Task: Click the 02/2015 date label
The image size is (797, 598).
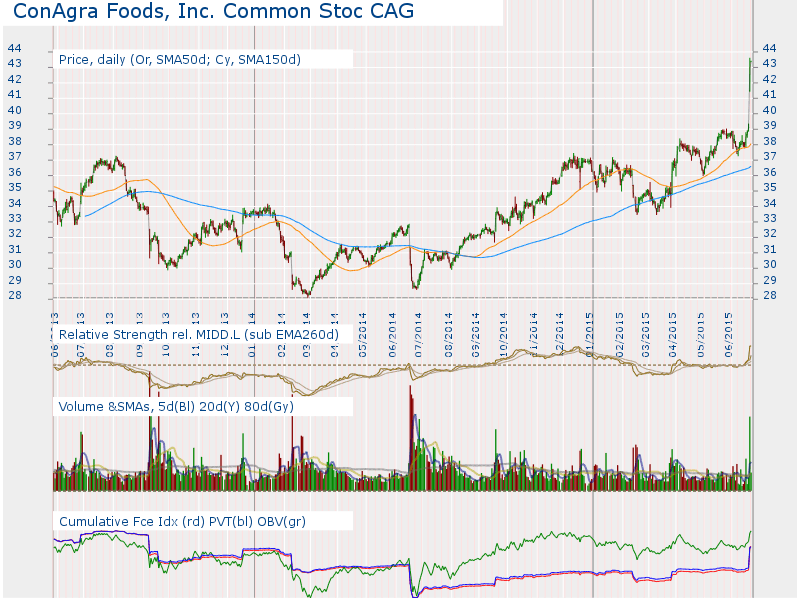Action: coord(619,335)
